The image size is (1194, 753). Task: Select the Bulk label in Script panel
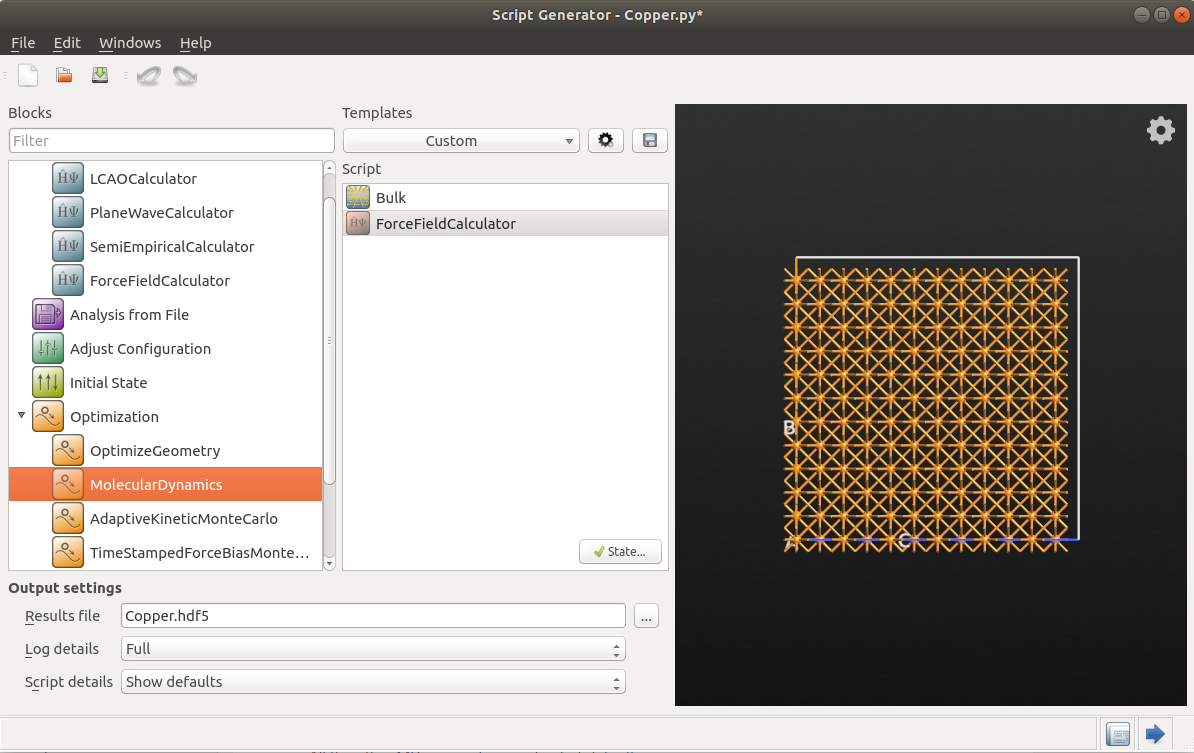pyautogui.click(x=391, y=198)
